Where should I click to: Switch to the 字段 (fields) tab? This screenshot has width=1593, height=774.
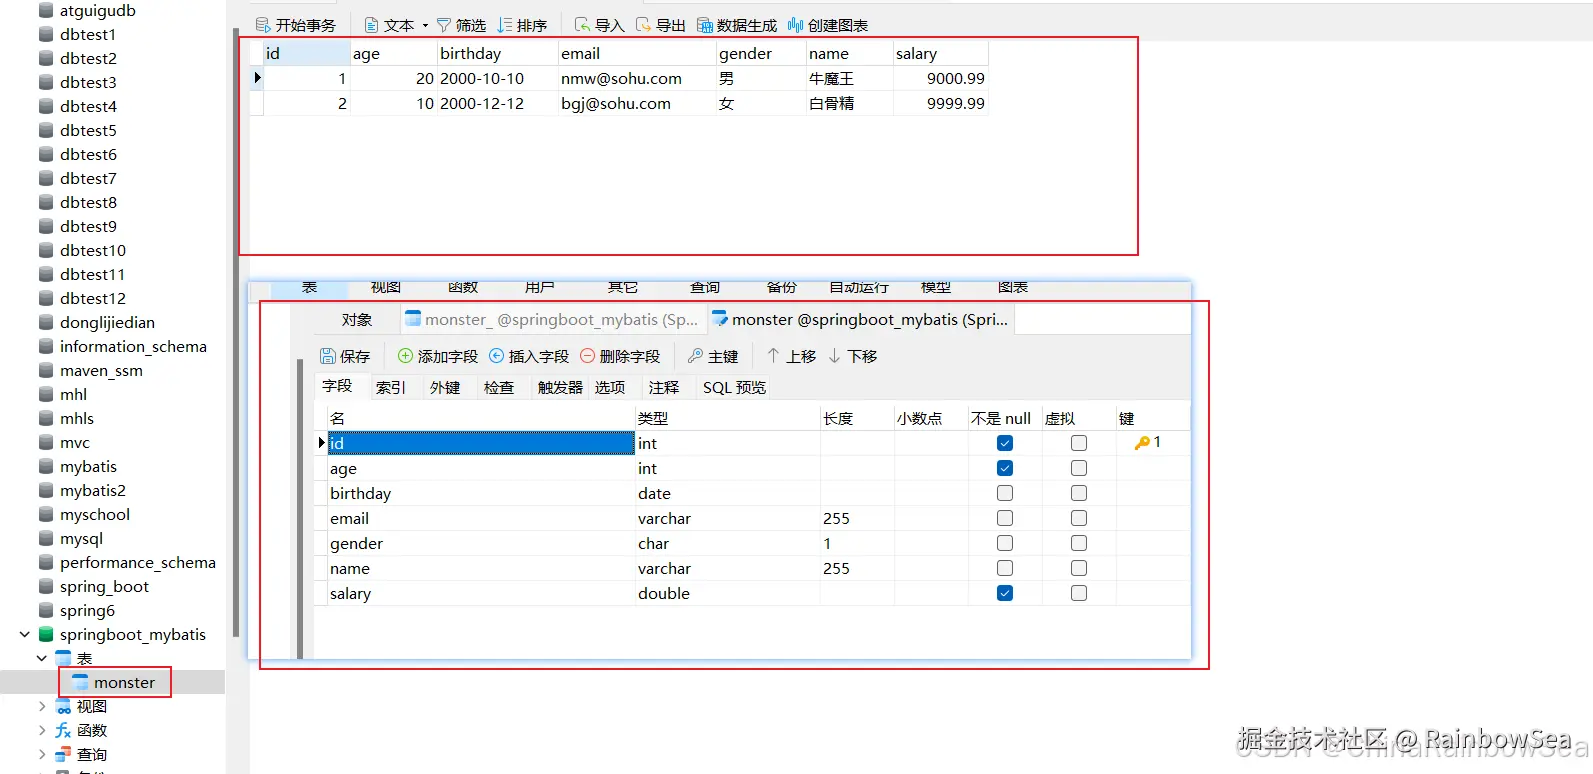[x=337, y=386]
